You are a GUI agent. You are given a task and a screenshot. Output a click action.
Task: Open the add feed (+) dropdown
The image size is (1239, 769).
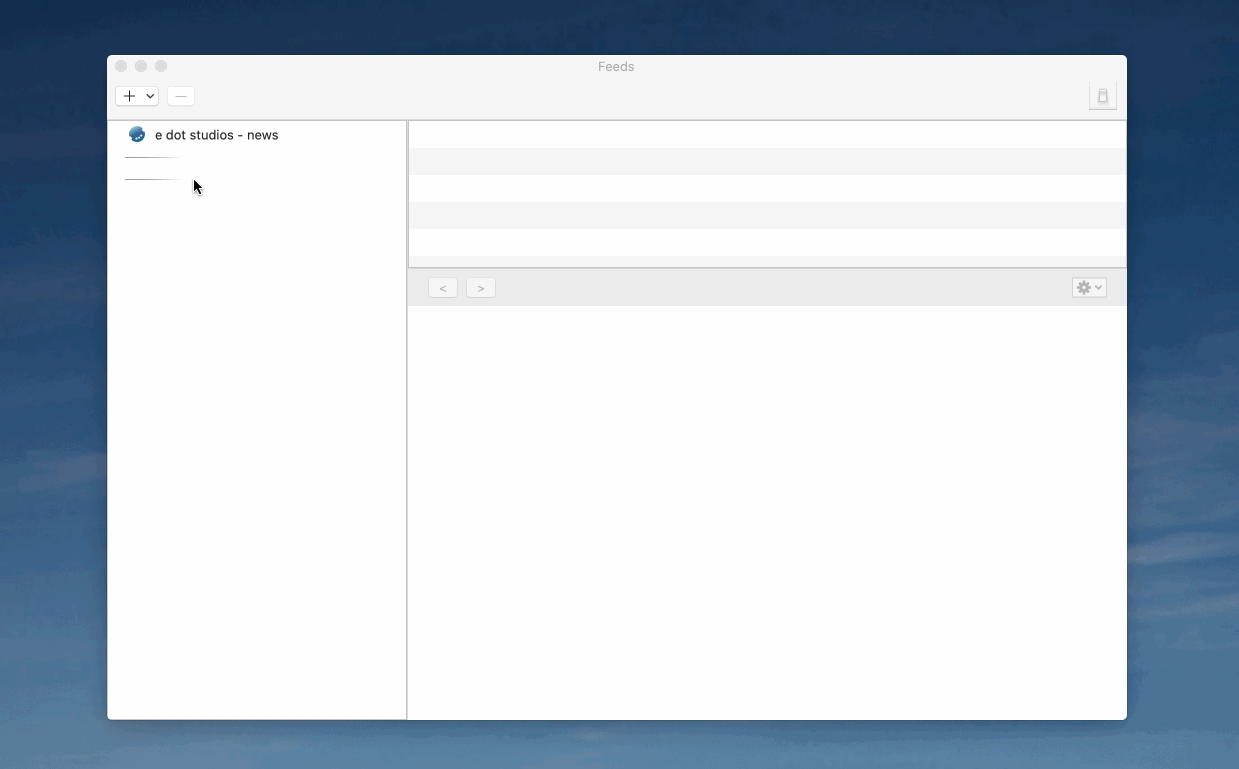point(137,96)
